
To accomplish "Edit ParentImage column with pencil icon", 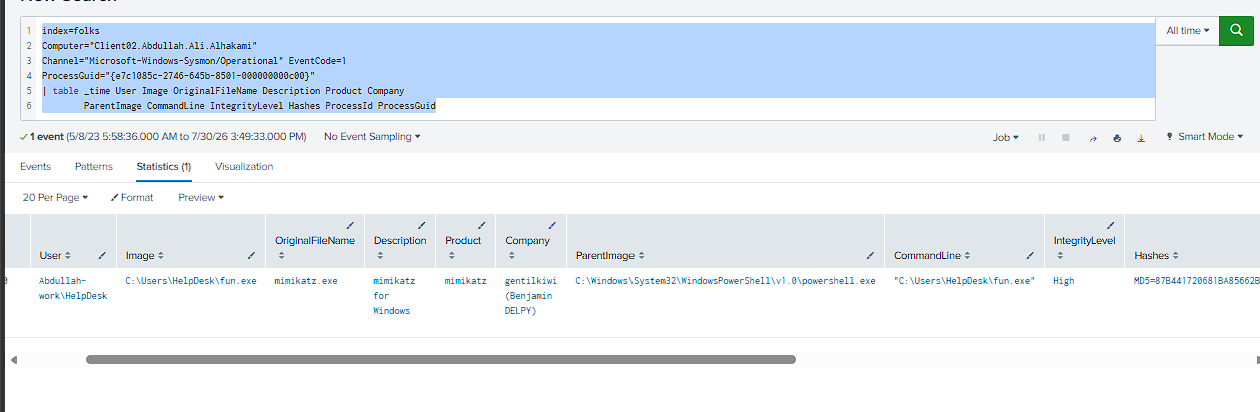I will click(870, 256).
